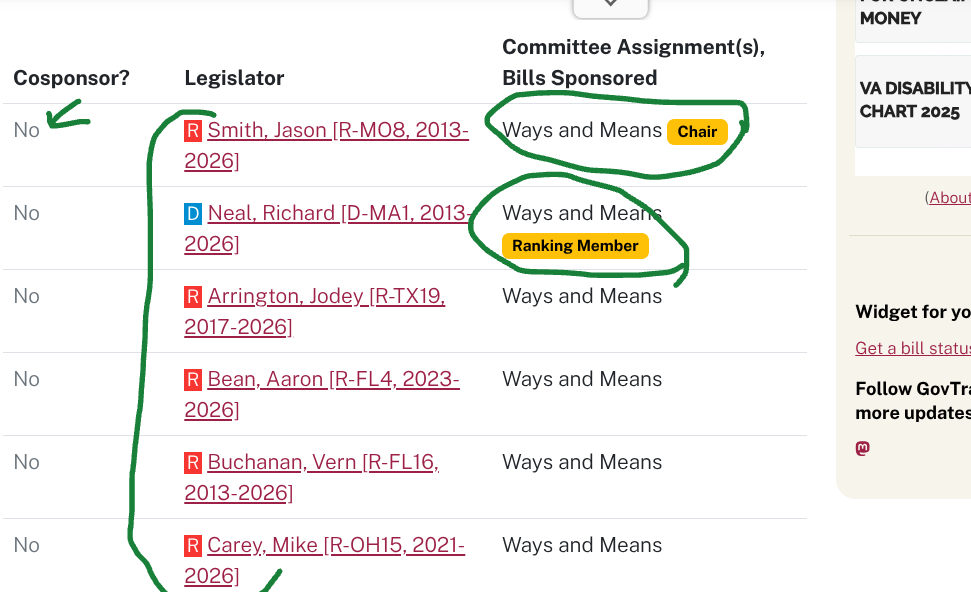The width and height of the screenshot is (971, 592).
Task: Click the About link in sidebar
Action: (949, 197)
